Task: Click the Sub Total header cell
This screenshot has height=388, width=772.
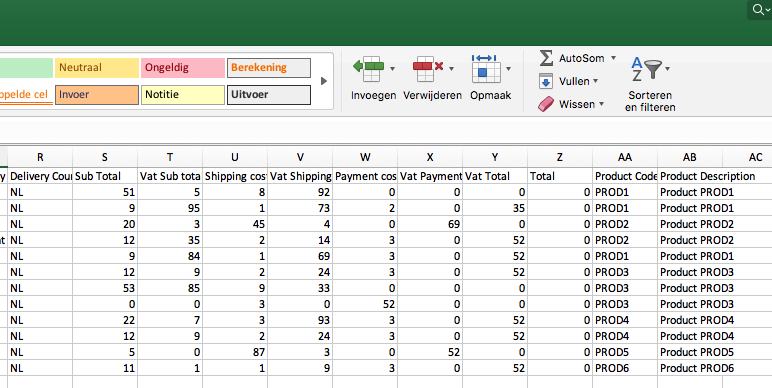Action: [x=105, y=176]
